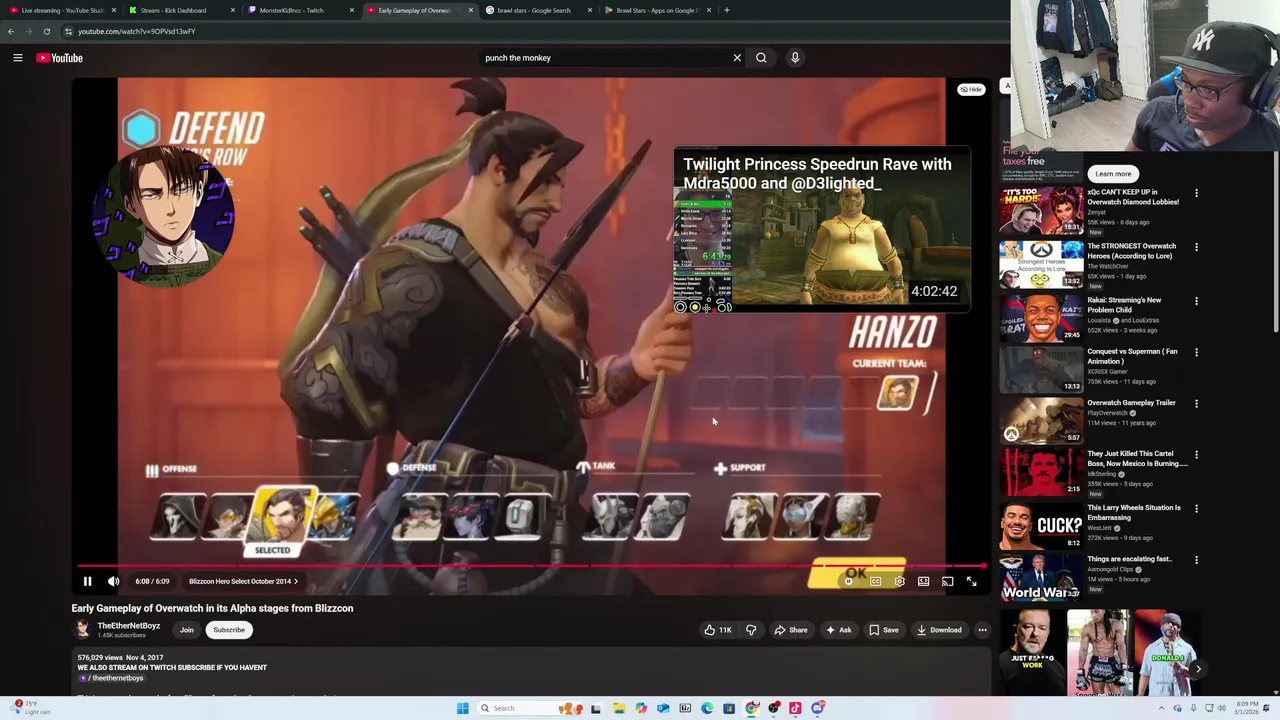The height and width of the screenshot is (720, 1280).
Task: Open options for They Just Killed This Cartel Boss
Action: 1196,455
